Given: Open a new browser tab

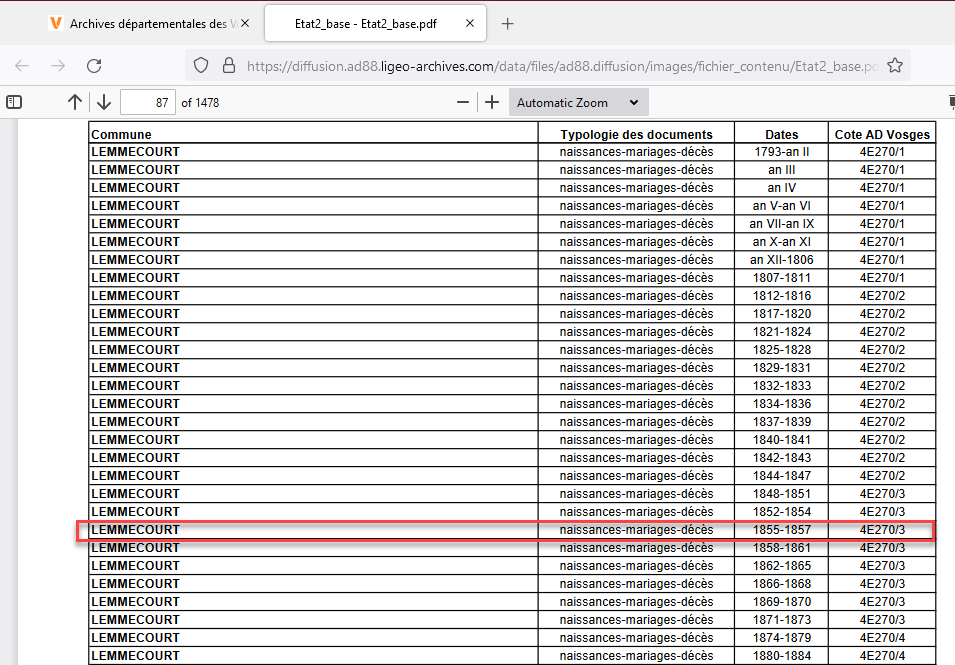Looking at the screenshot, I should 507,24.
